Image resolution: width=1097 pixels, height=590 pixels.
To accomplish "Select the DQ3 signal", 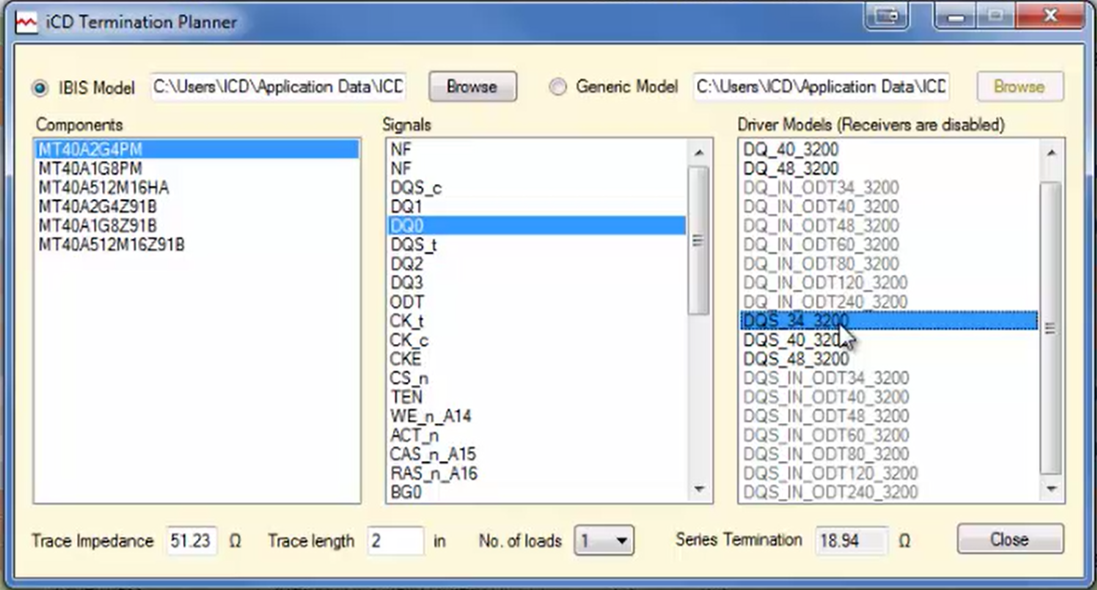I will (x=537, y=283).
